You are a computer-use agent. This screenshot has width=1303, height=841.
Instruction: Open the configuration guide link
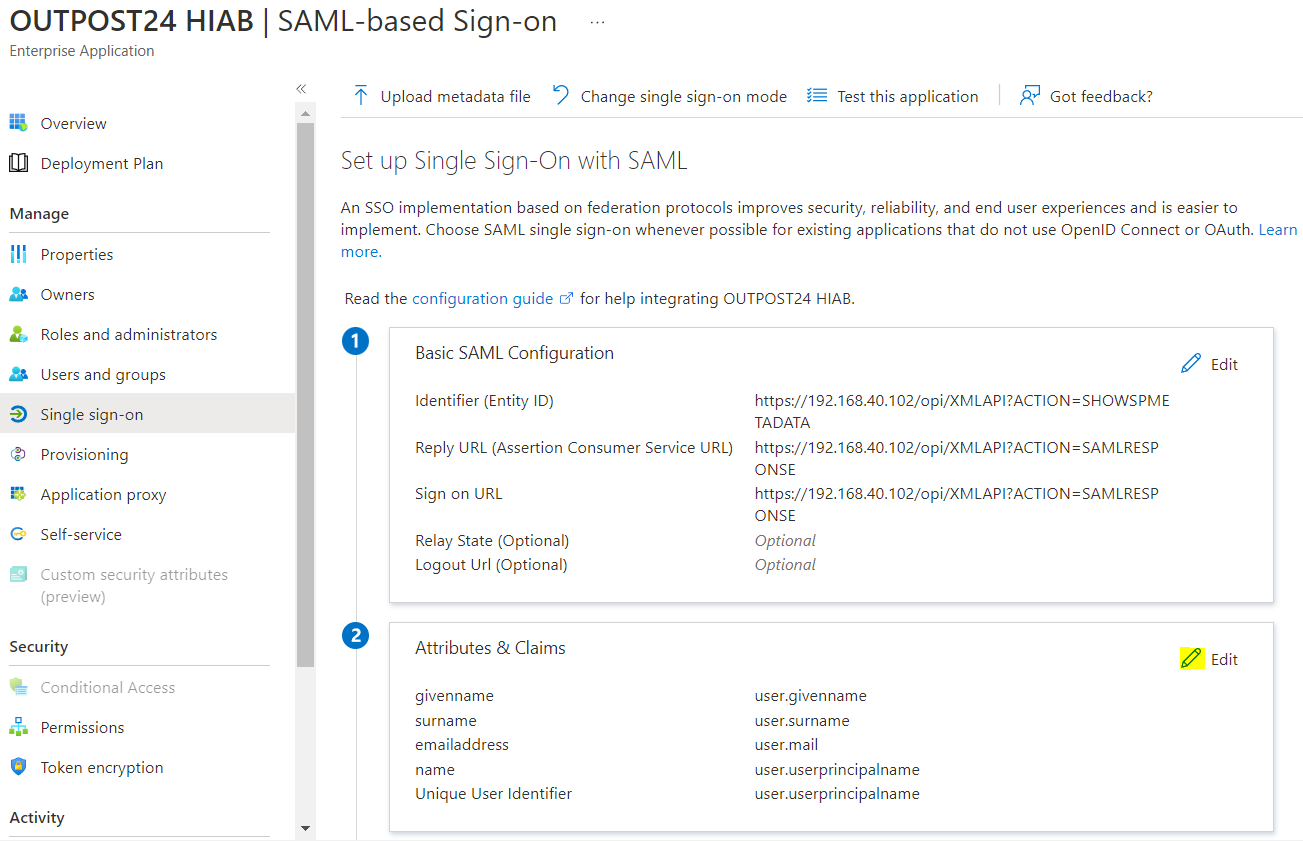[482, 298]
